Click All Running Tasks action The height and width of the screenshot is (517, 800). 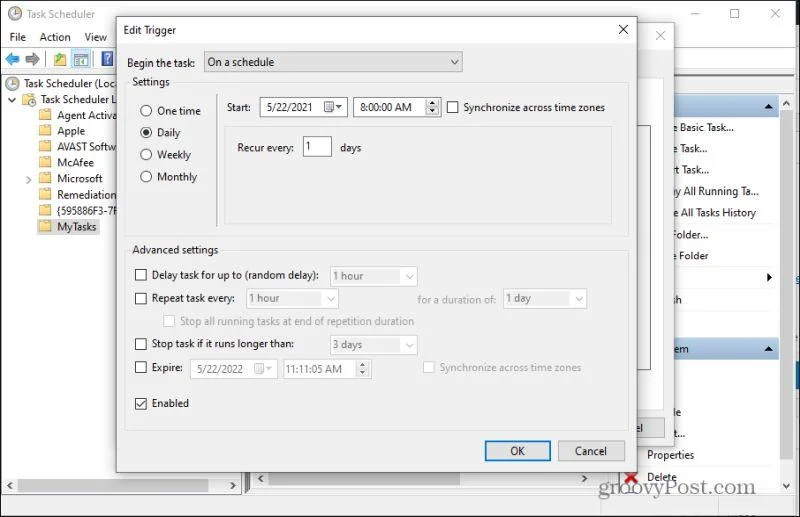(x=716, y=191)
